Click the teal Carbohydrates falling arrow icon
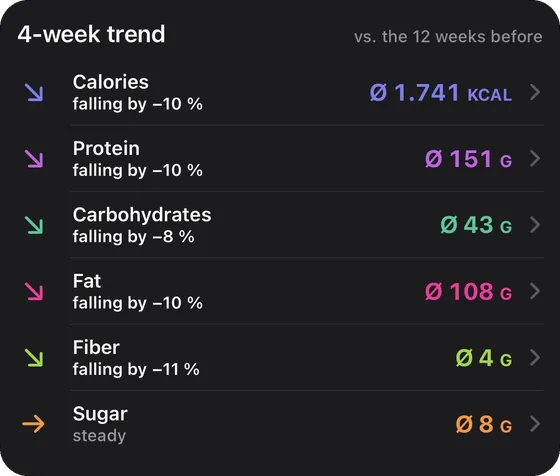560x476 pixels. coord(34,225)
